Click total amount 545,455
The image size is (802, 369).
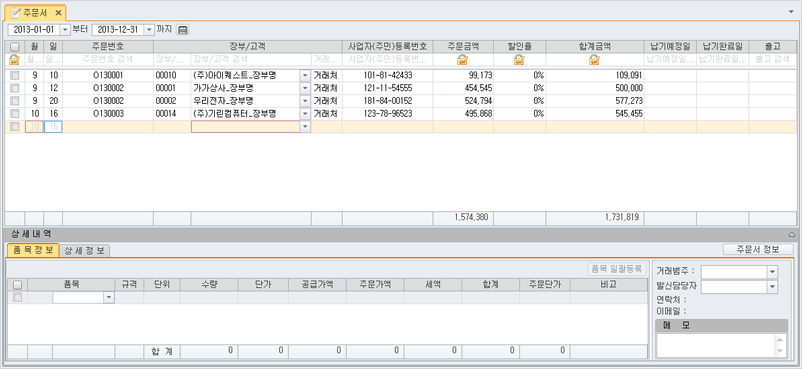pos(629,113)
